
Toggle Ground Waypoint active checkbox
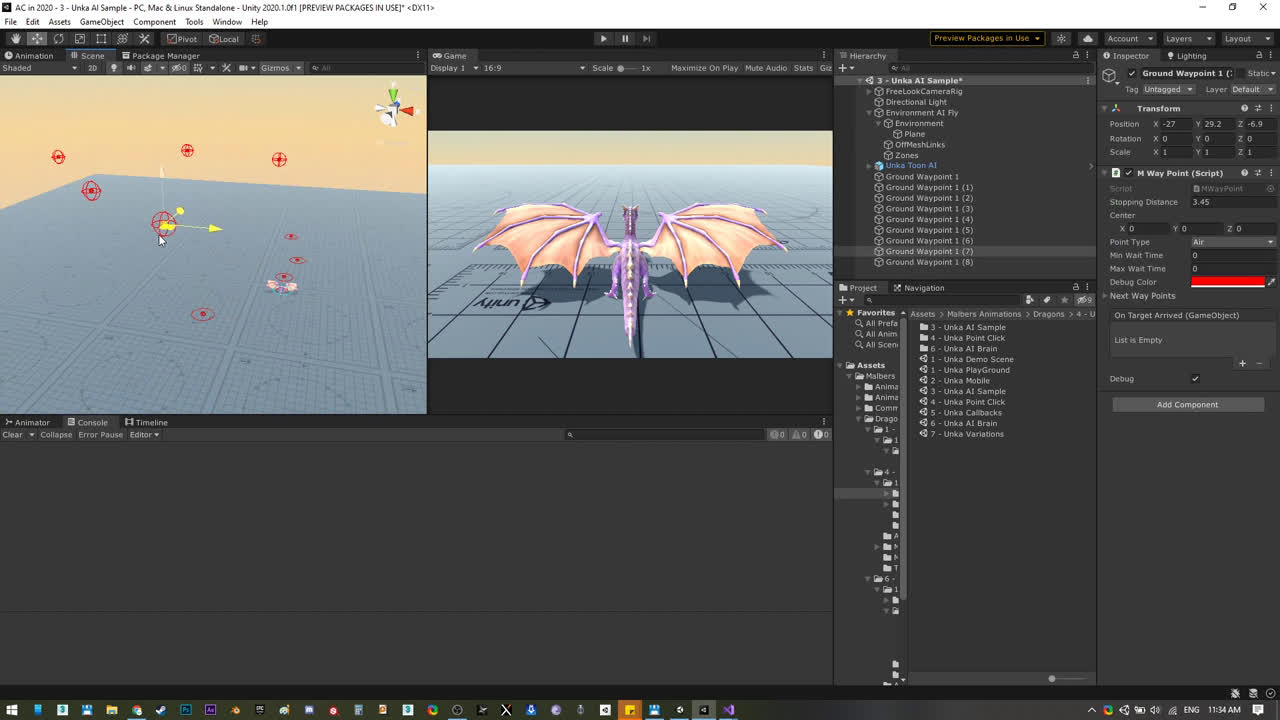point(1132,73)
